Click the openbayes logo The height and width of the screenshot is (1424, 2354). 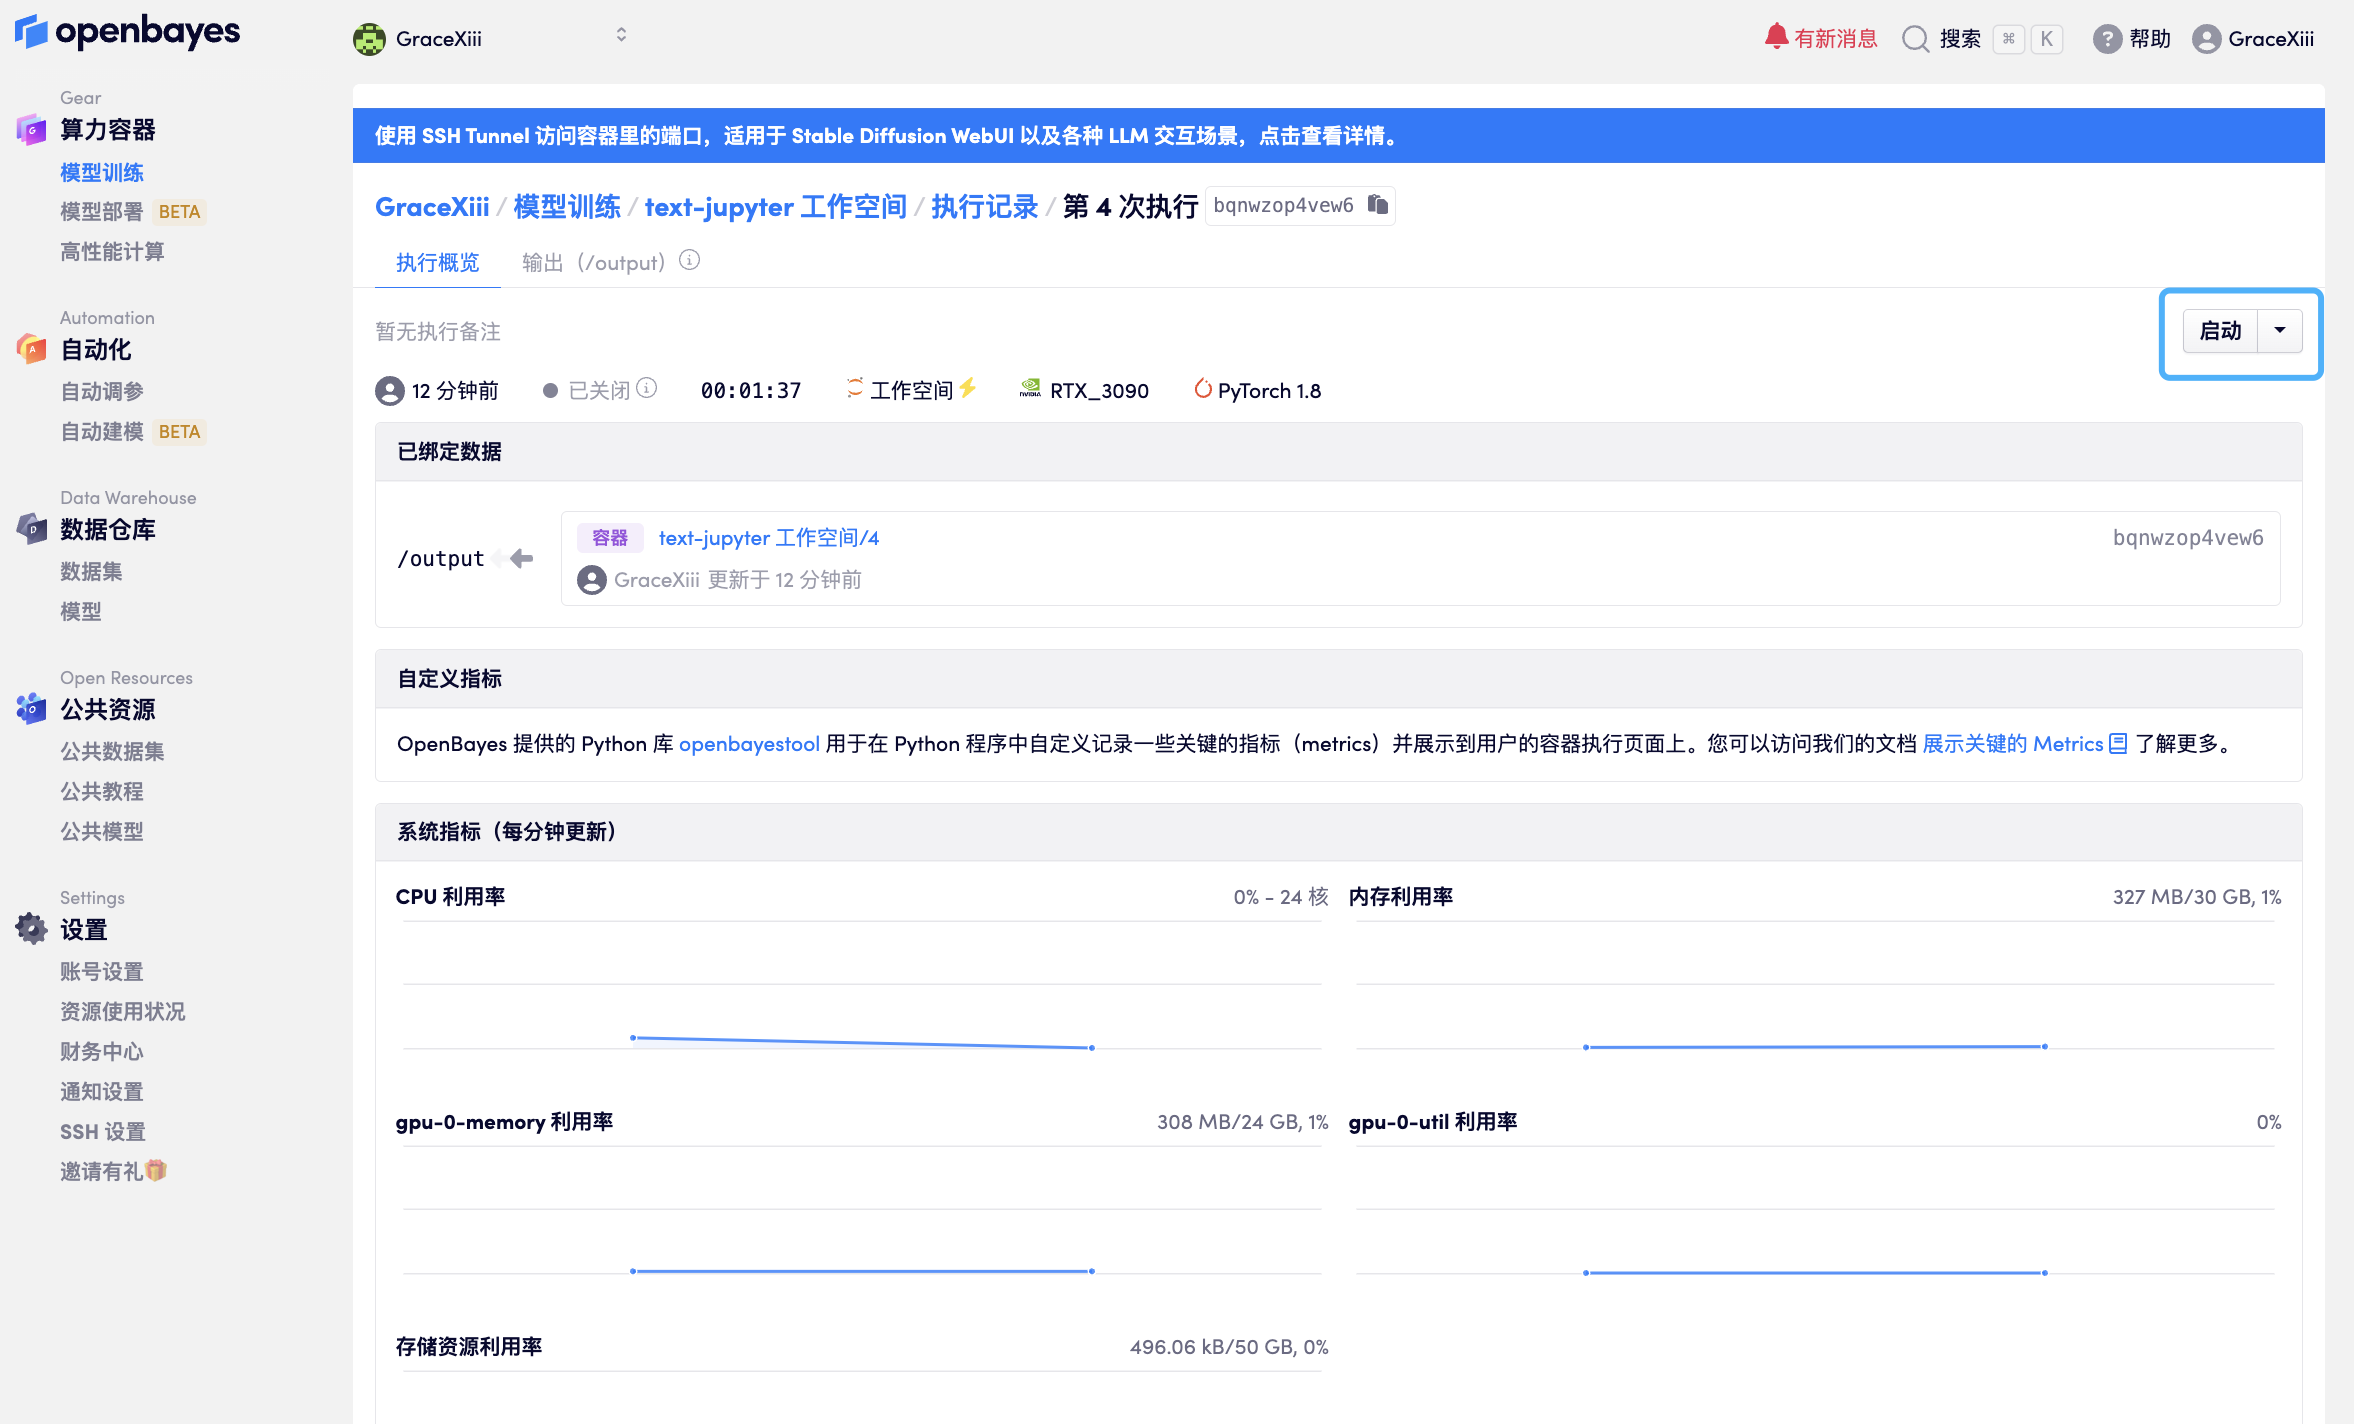[128, 32]
